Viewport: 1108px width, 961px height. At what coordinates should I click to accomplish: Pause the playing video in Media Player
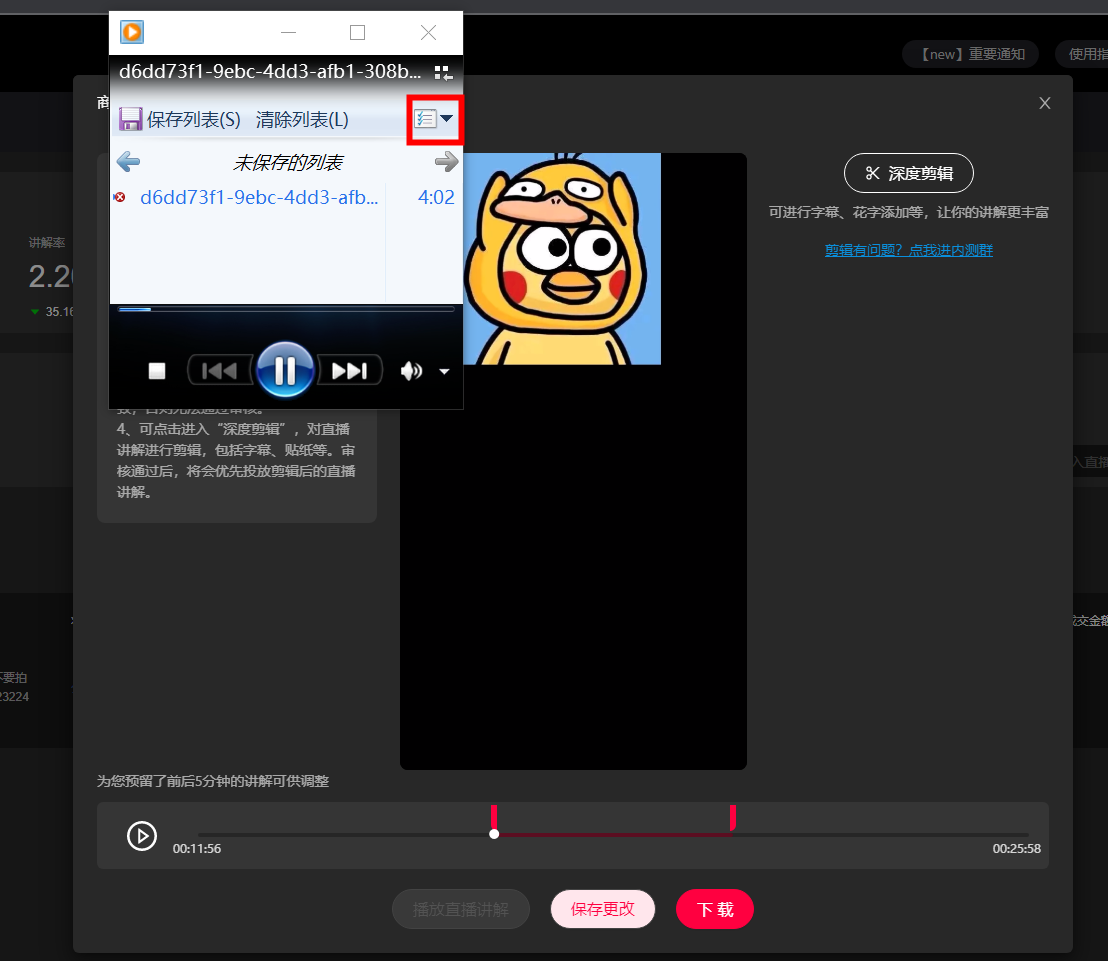pyautogui.click(x=285, y=370)
